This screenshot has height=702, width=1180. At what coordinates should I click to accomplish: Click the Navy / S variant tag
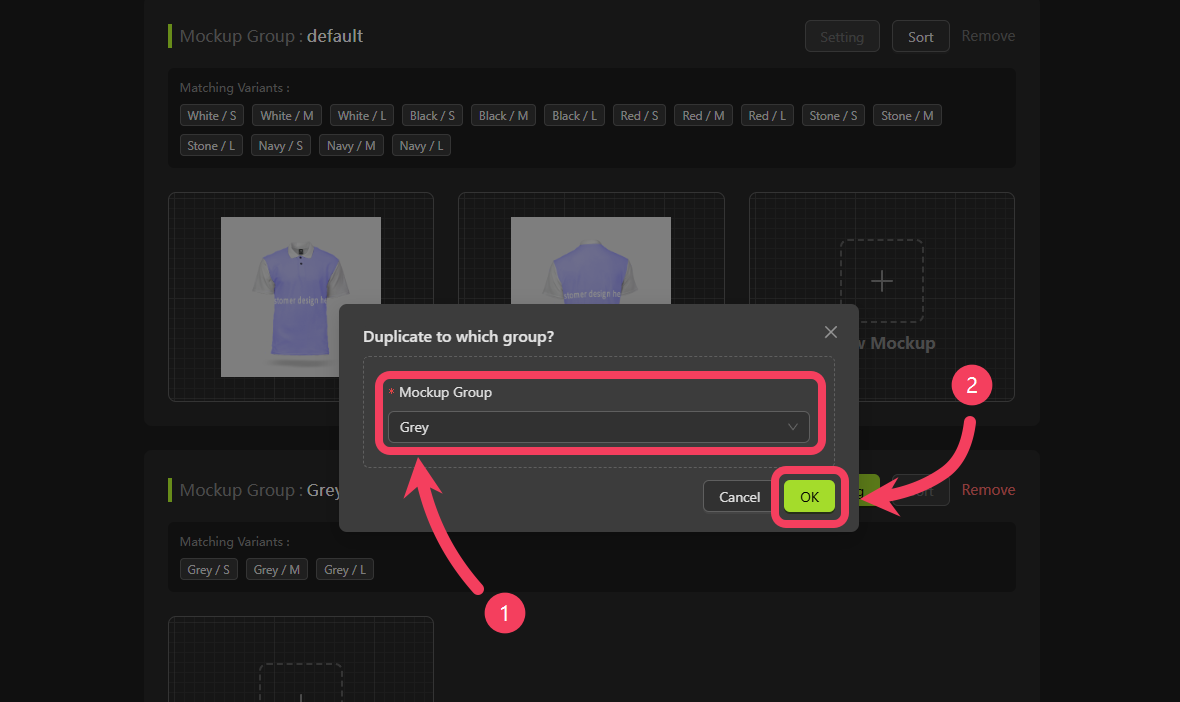pos(281,145)
